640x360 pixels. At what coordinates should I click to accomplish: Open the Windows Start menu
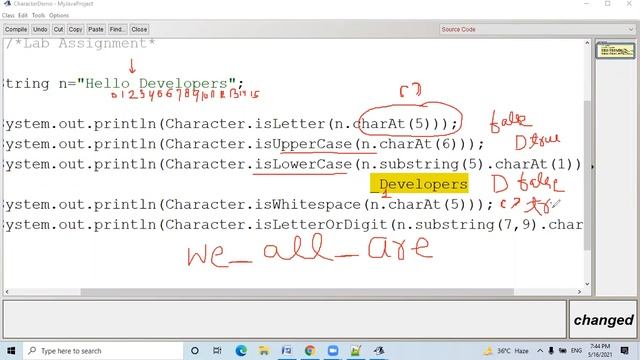(x=11, y=351)
